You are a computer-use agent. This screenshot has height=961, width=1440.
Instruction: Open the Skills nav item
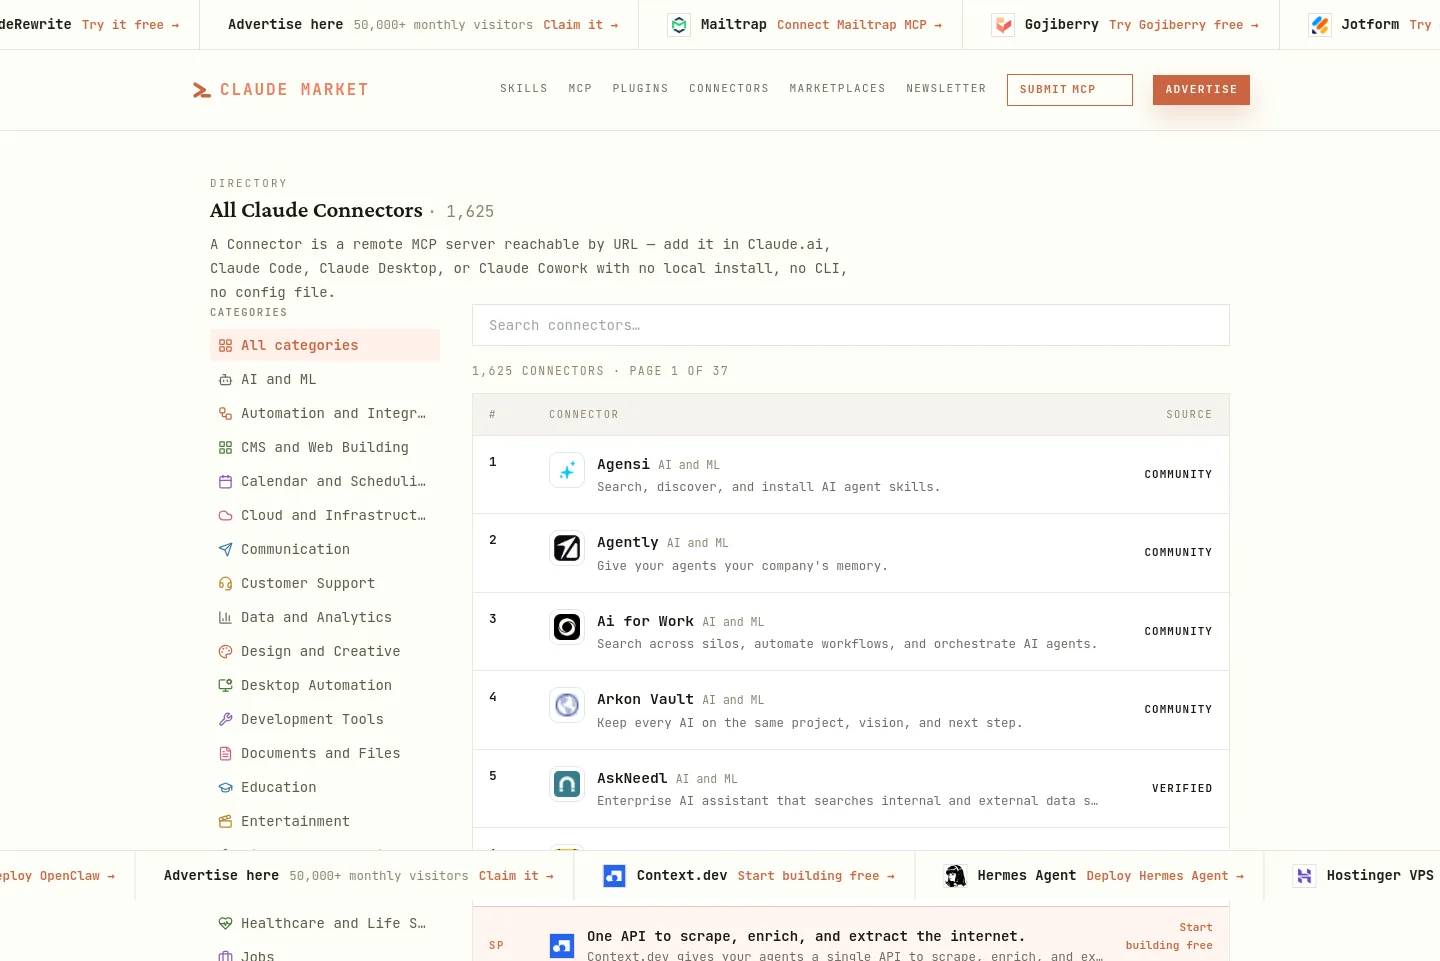524,89
